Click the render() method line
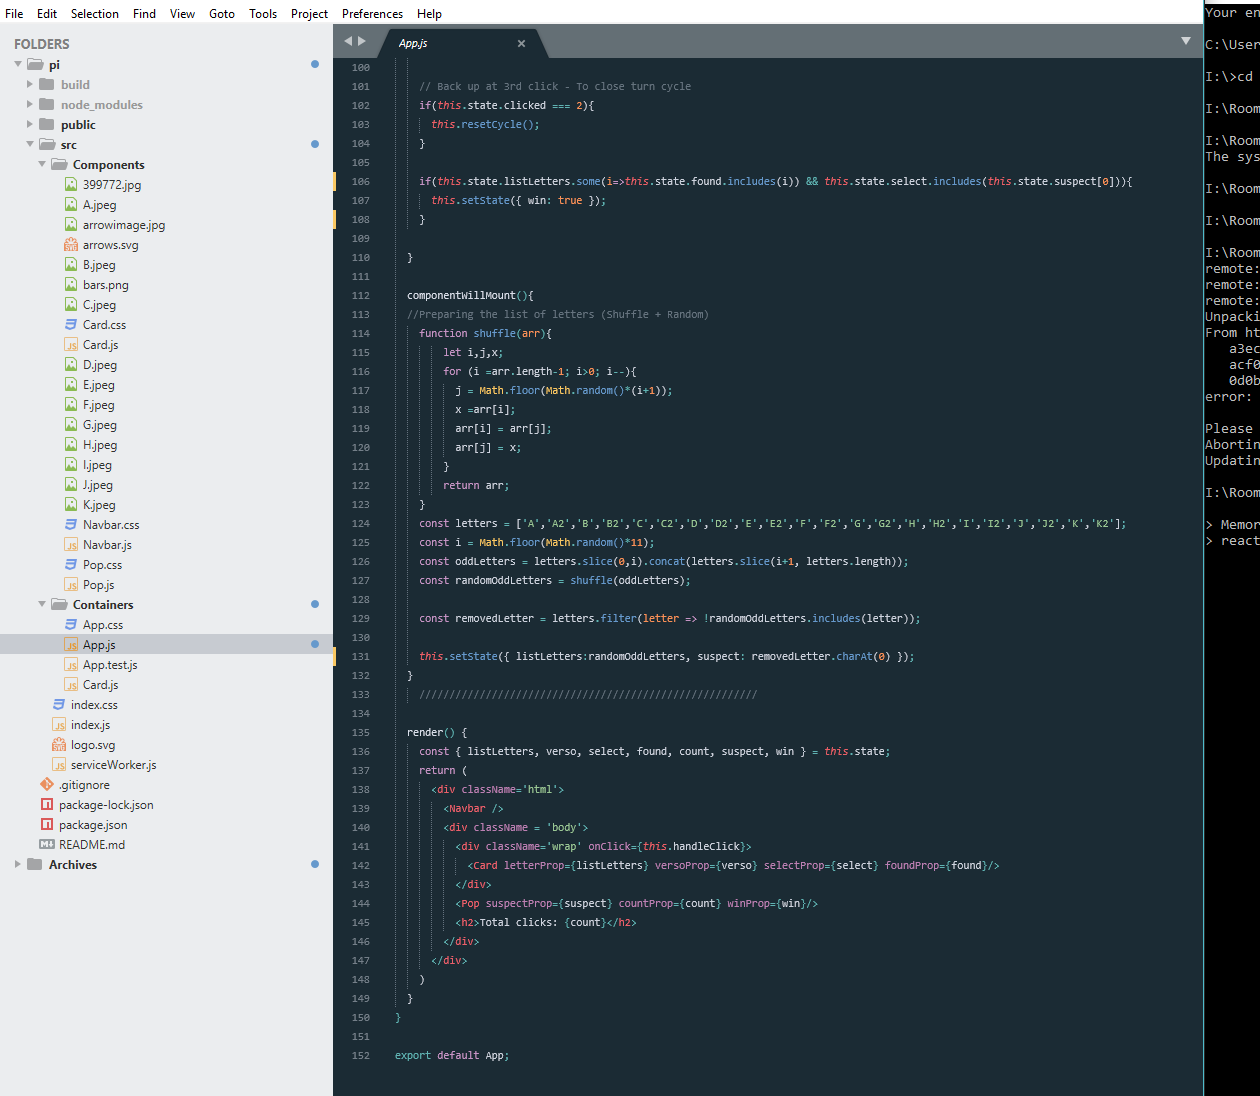The image size is (1260, 1096). [437, 732]
